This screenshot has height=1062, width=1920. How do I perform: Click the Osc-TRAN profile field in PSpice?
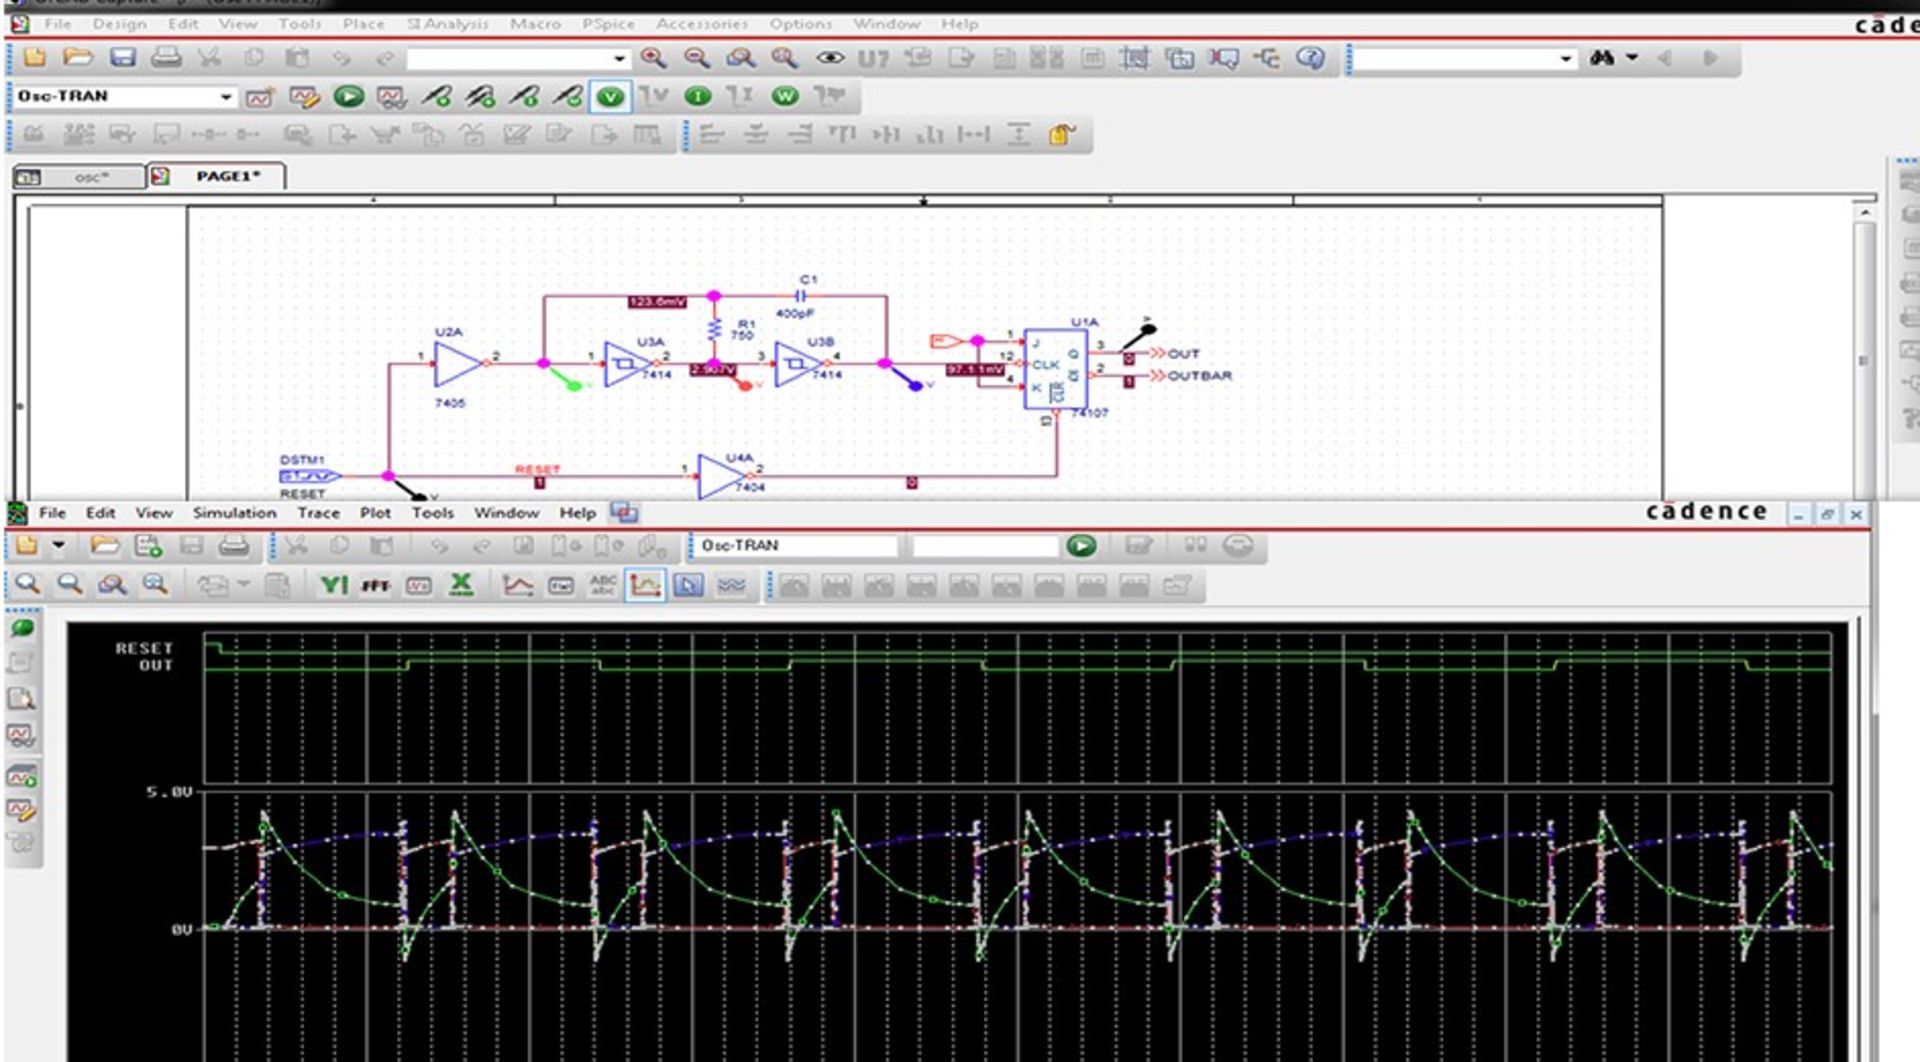(795, 546)
